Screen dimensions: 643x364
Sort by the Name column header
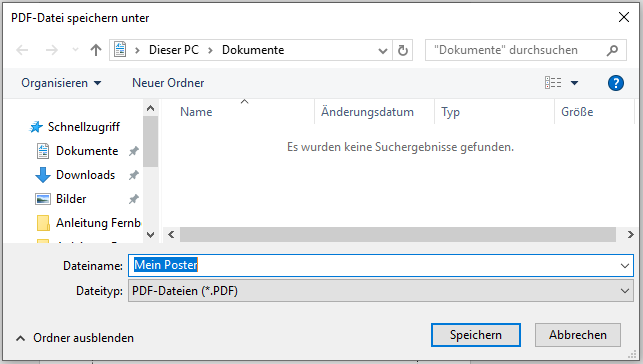pyautogui.click(x=238, y=111)
